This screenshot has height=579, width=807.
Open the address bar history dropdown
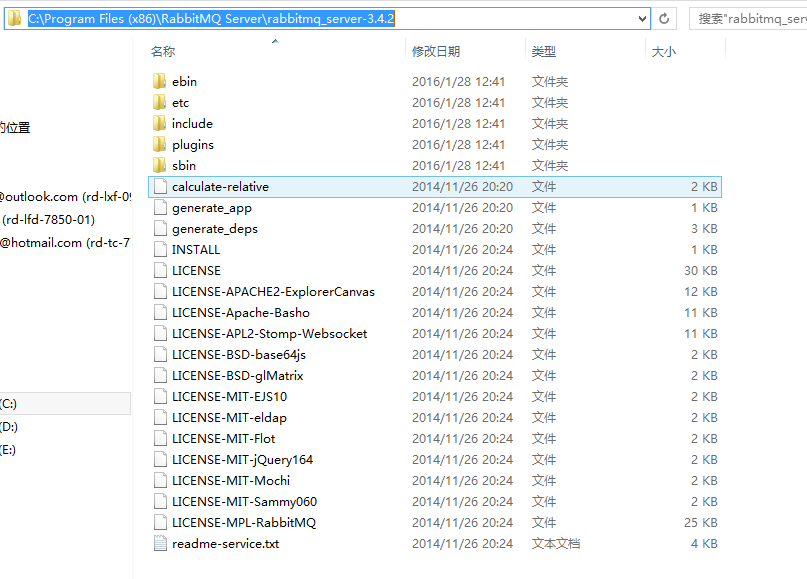[642, 19]
